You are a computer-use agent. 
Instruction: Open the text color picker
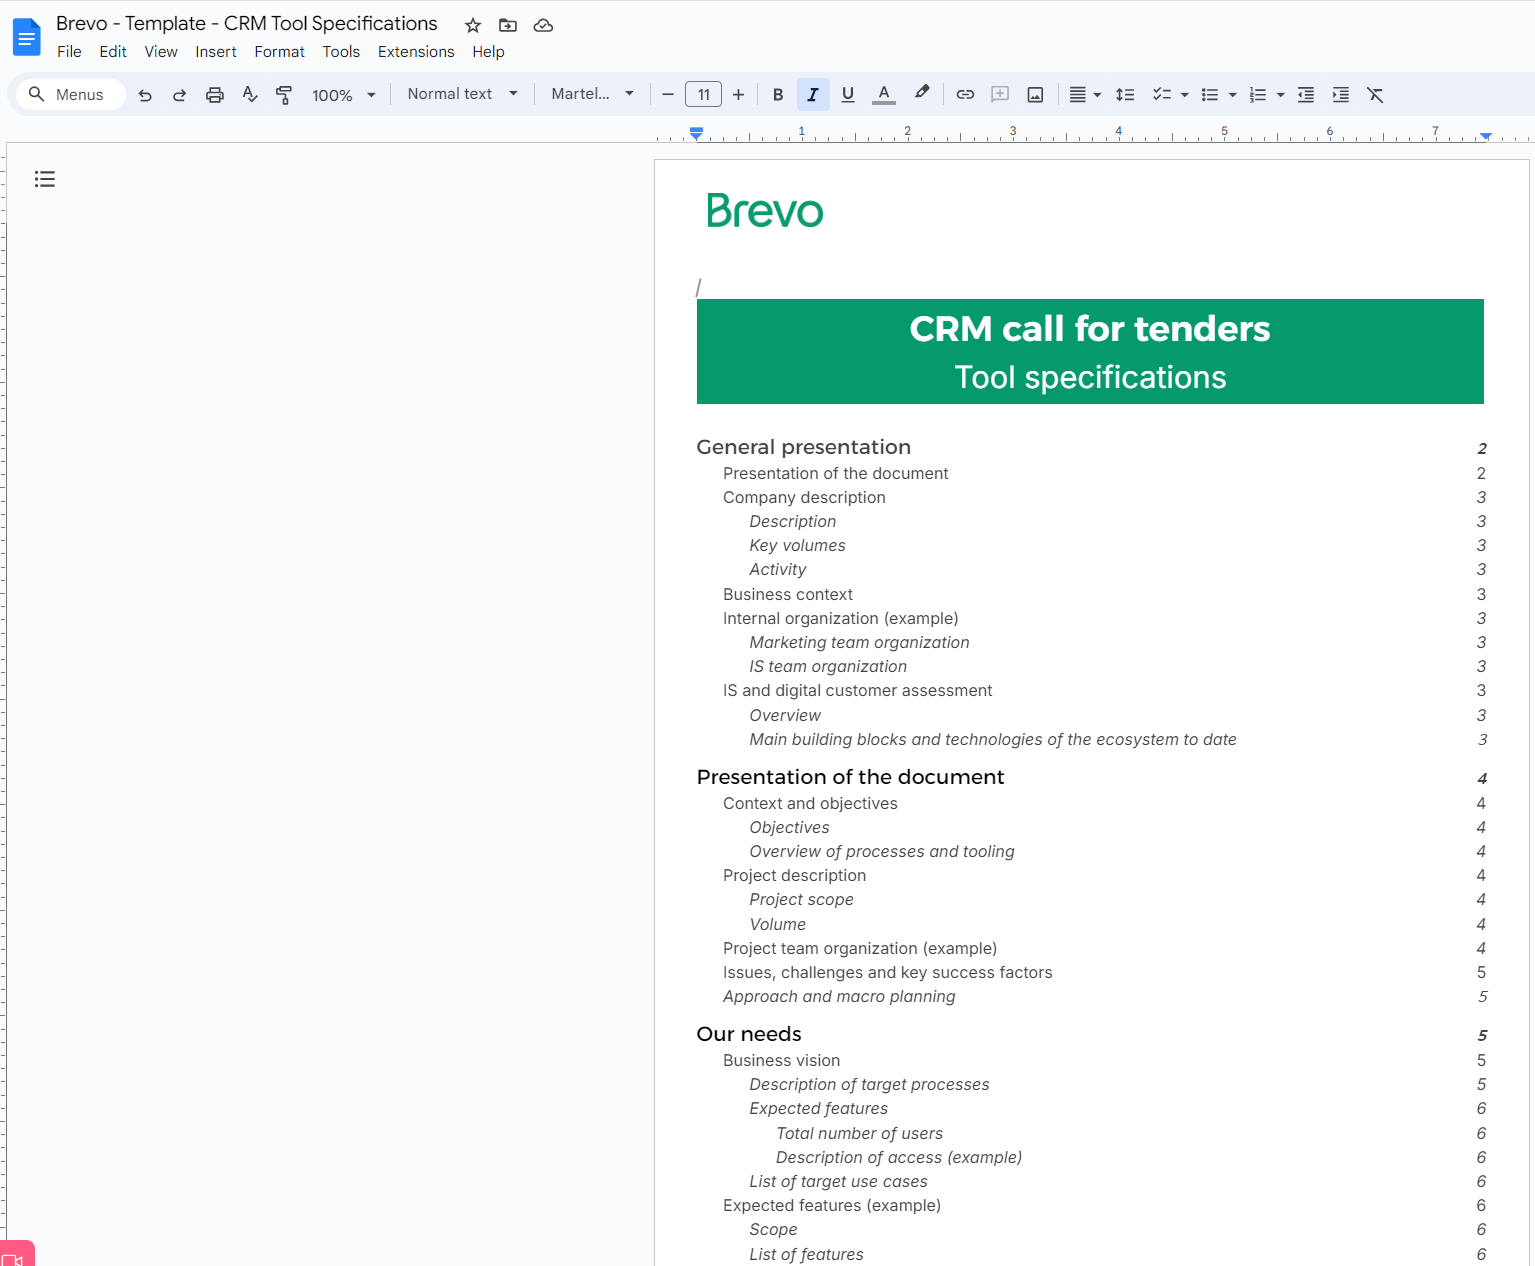click(884, 95)
